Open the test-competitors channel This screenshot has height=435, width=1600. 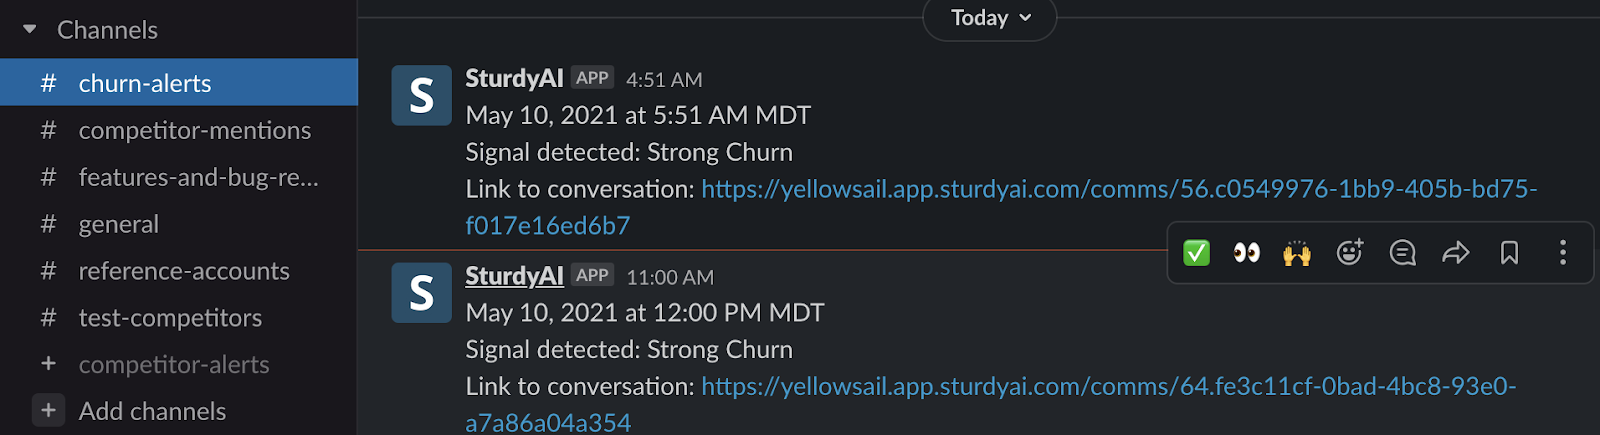[x=170, y=318]
